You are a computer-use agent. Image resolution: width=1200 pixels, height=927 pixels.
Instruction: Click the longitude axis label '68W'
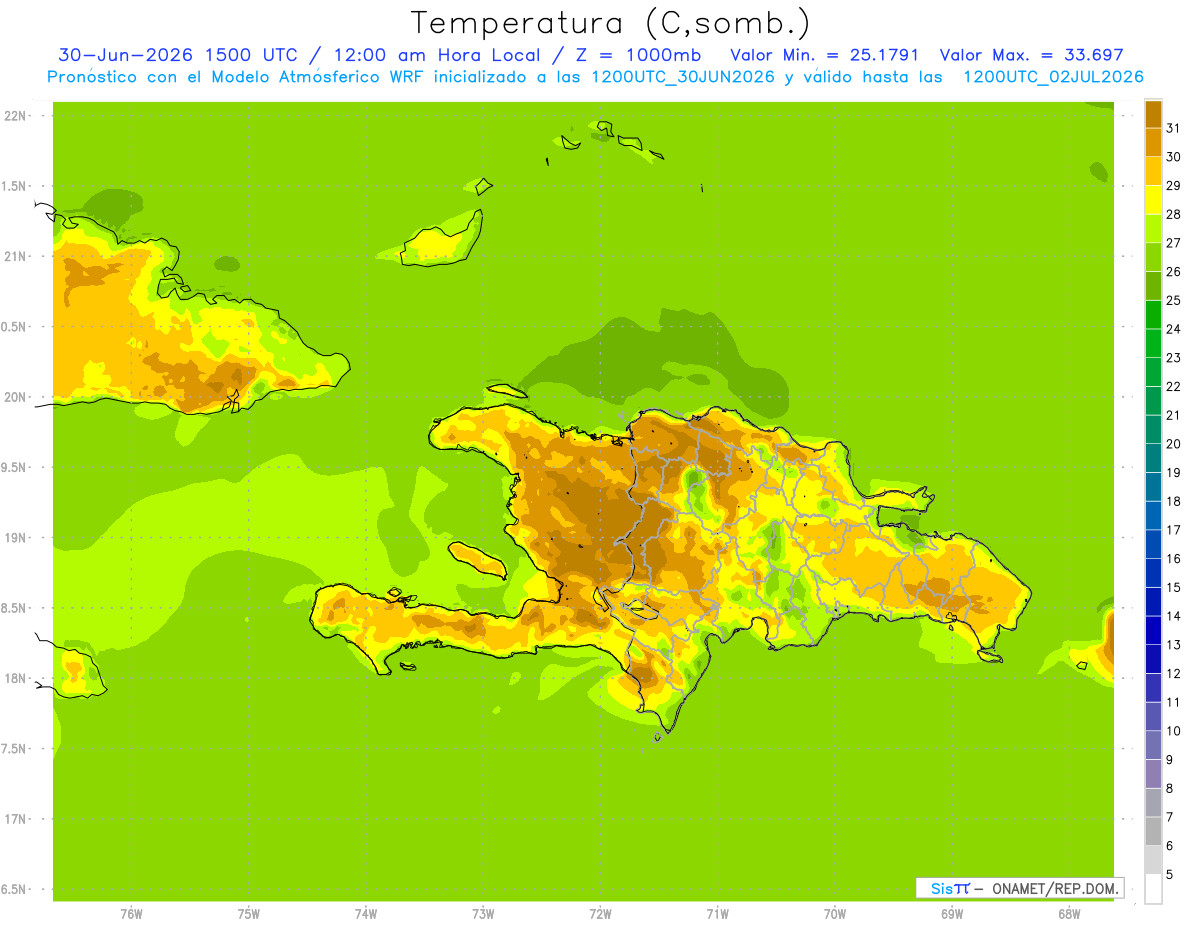tap(1069, 914)
